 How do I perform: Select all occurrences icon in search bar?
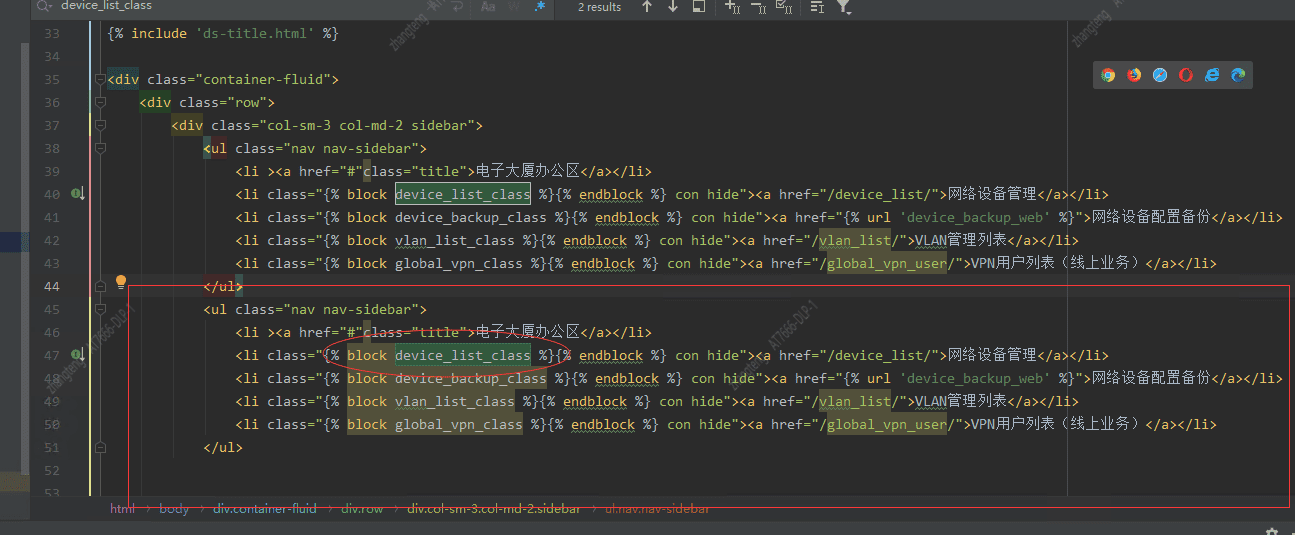click(784, 7)
